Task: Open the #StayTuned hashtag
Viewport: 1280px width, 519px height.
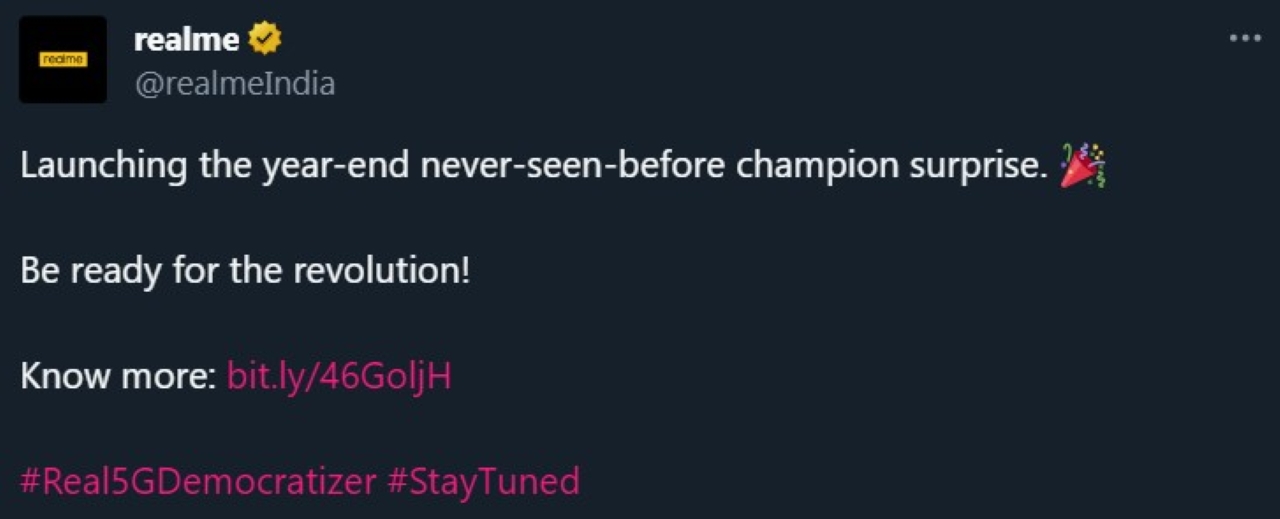Action: point(483,481)
